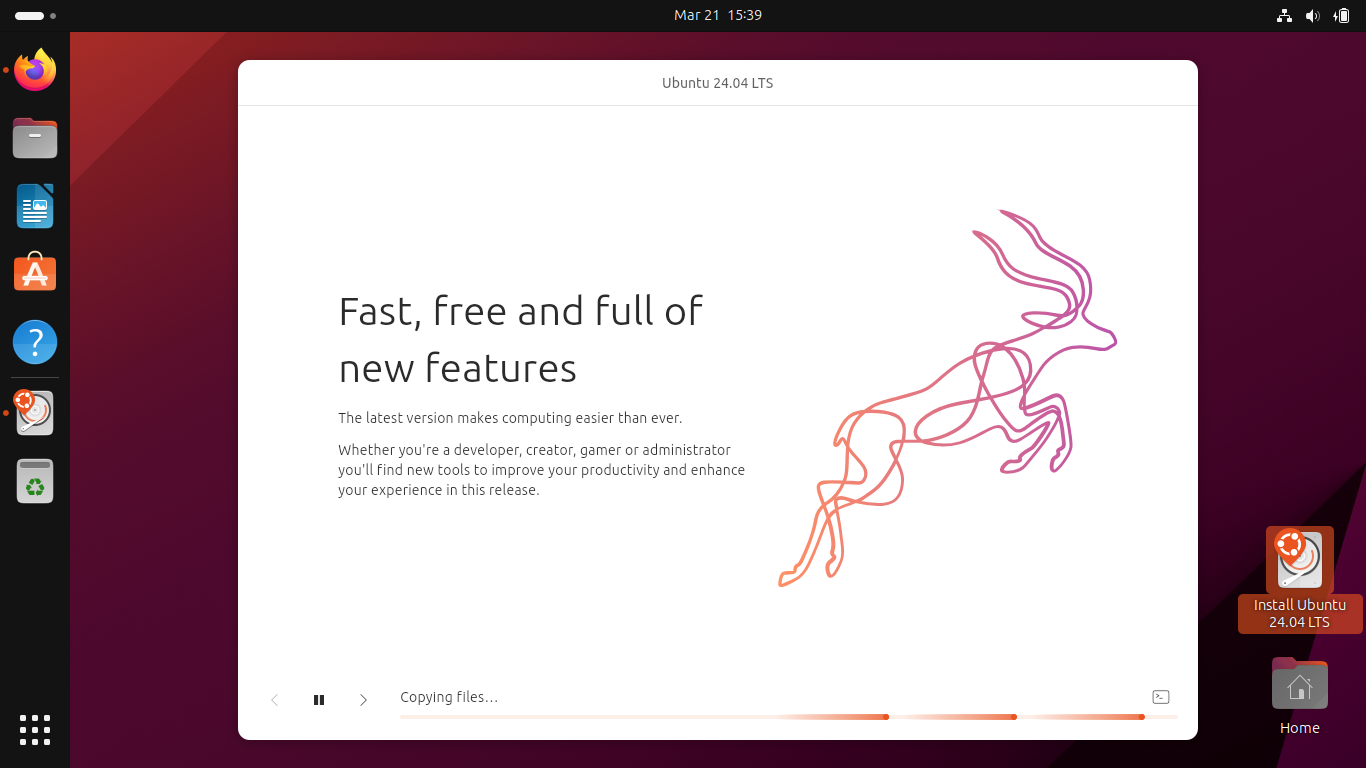The height and width of the screenshot is (768, 1366).
Task: Open the Files app from the dock
Action: [x=34, y=138]
